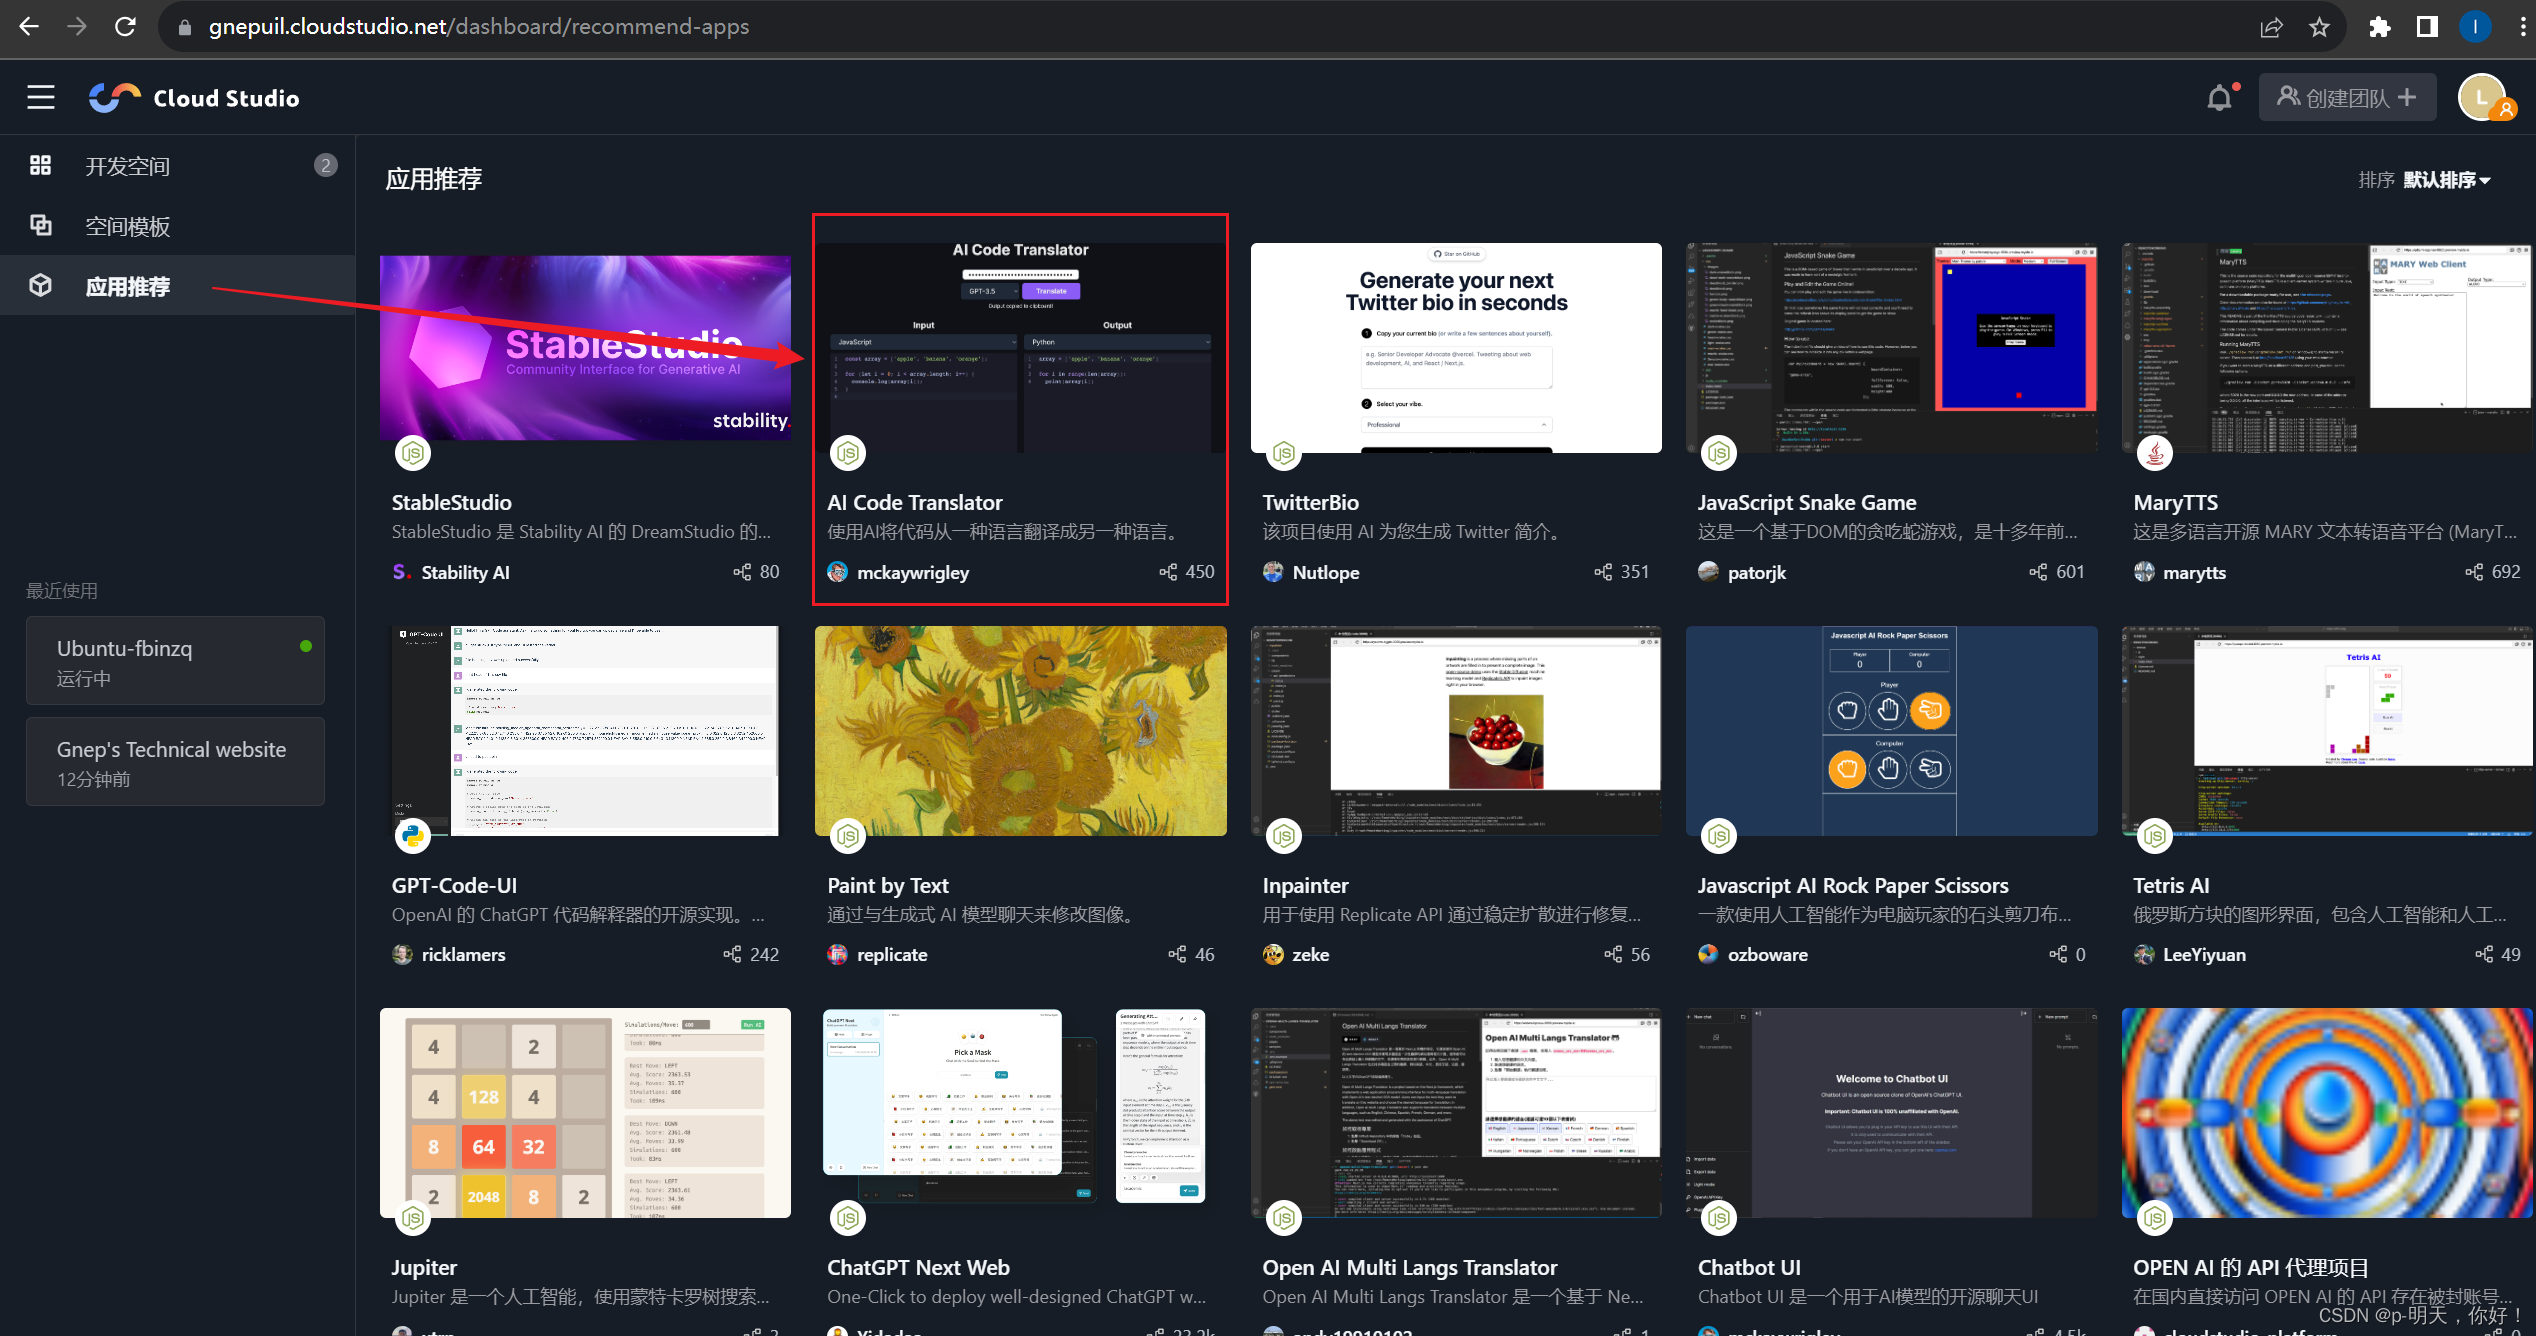
Task: Open browser extensions puzzle icon
Action: (2380, 27)
